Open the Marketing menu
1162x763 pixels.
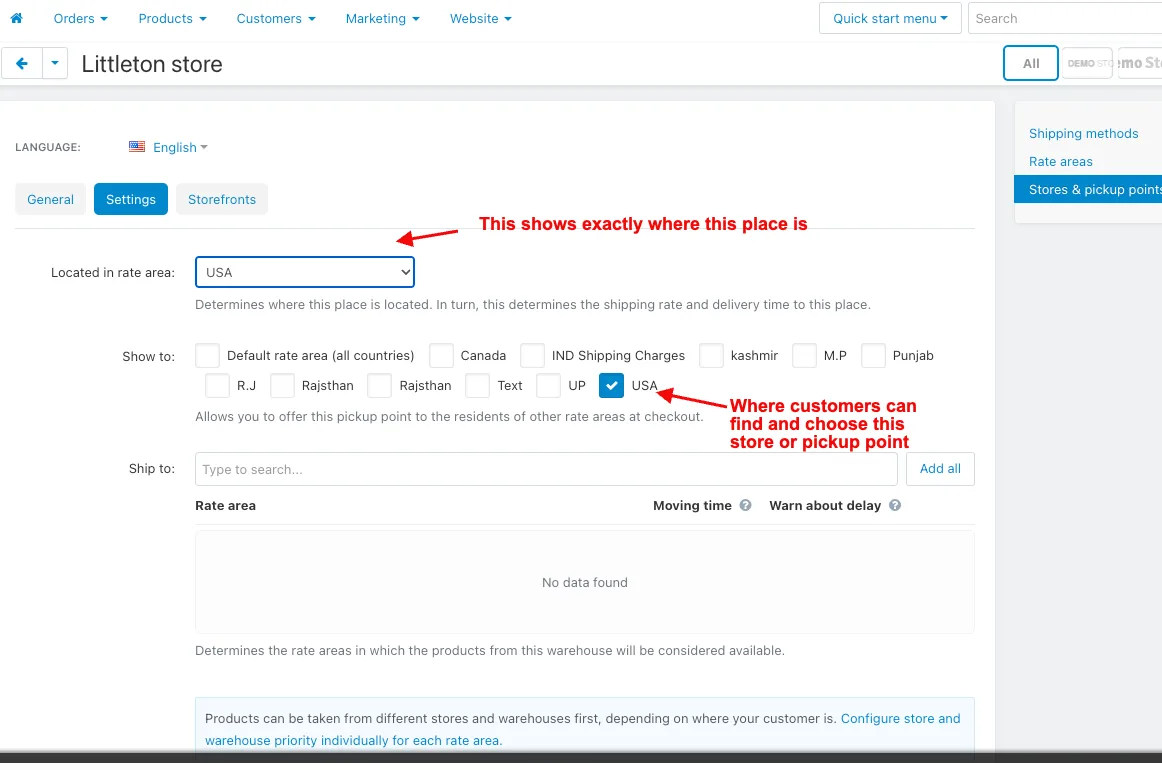pos(382,19)
